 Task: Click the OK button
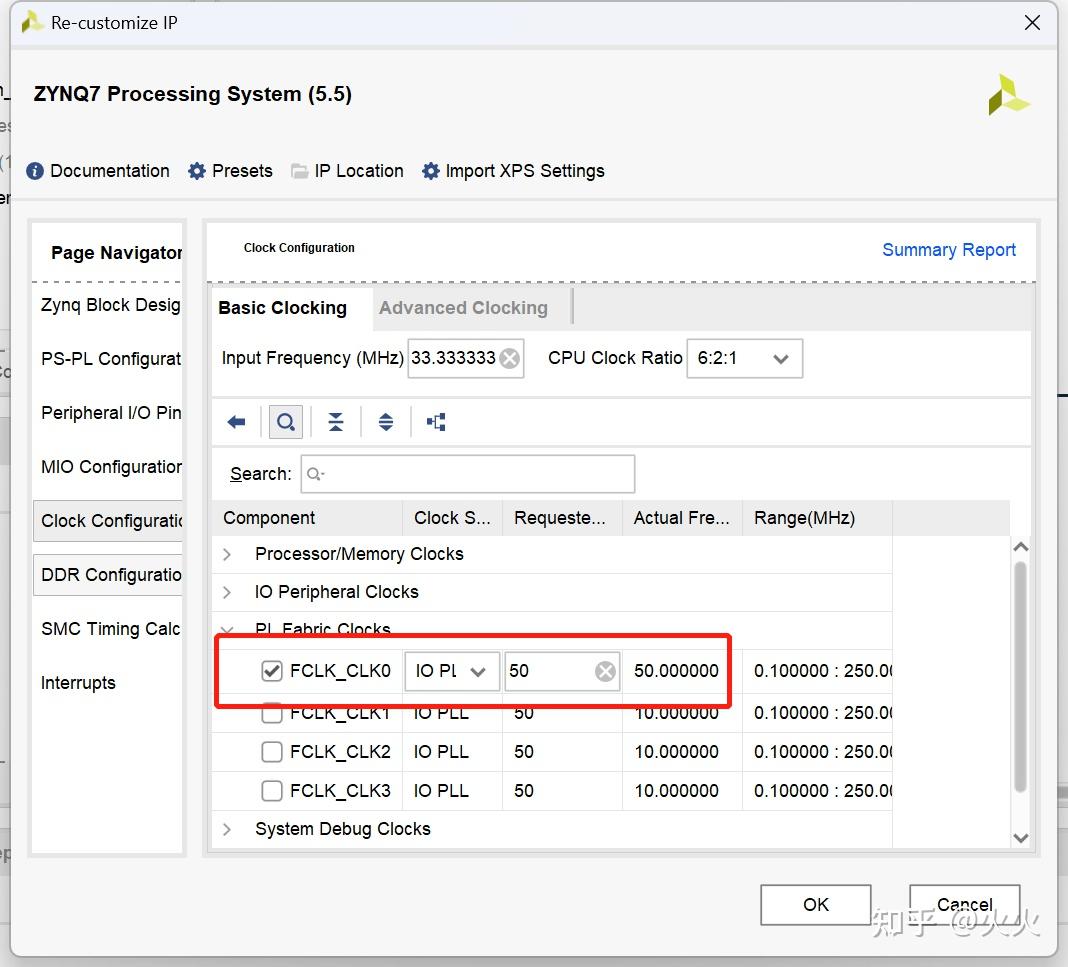click(x=815, y=904)
